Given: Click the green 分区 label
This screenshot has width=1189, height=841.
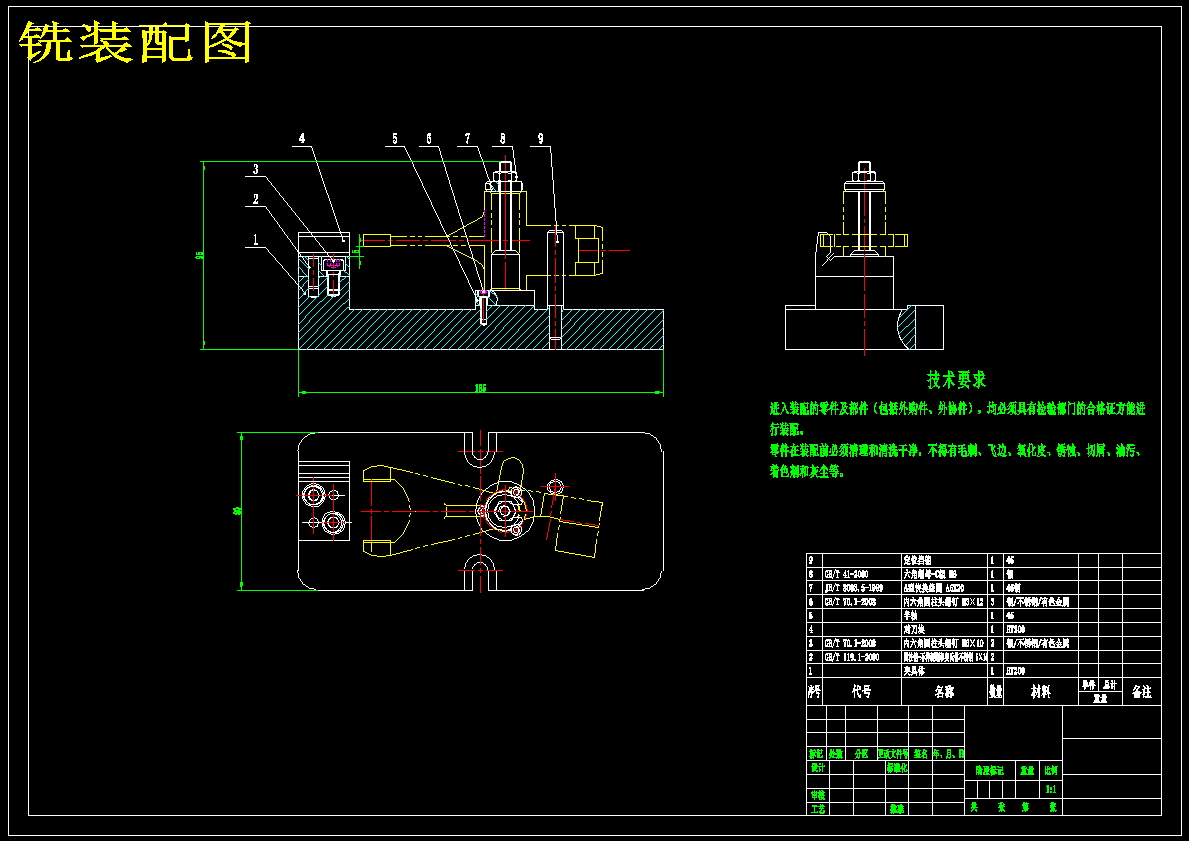Looking at the screenshot, I should [861, 755].
